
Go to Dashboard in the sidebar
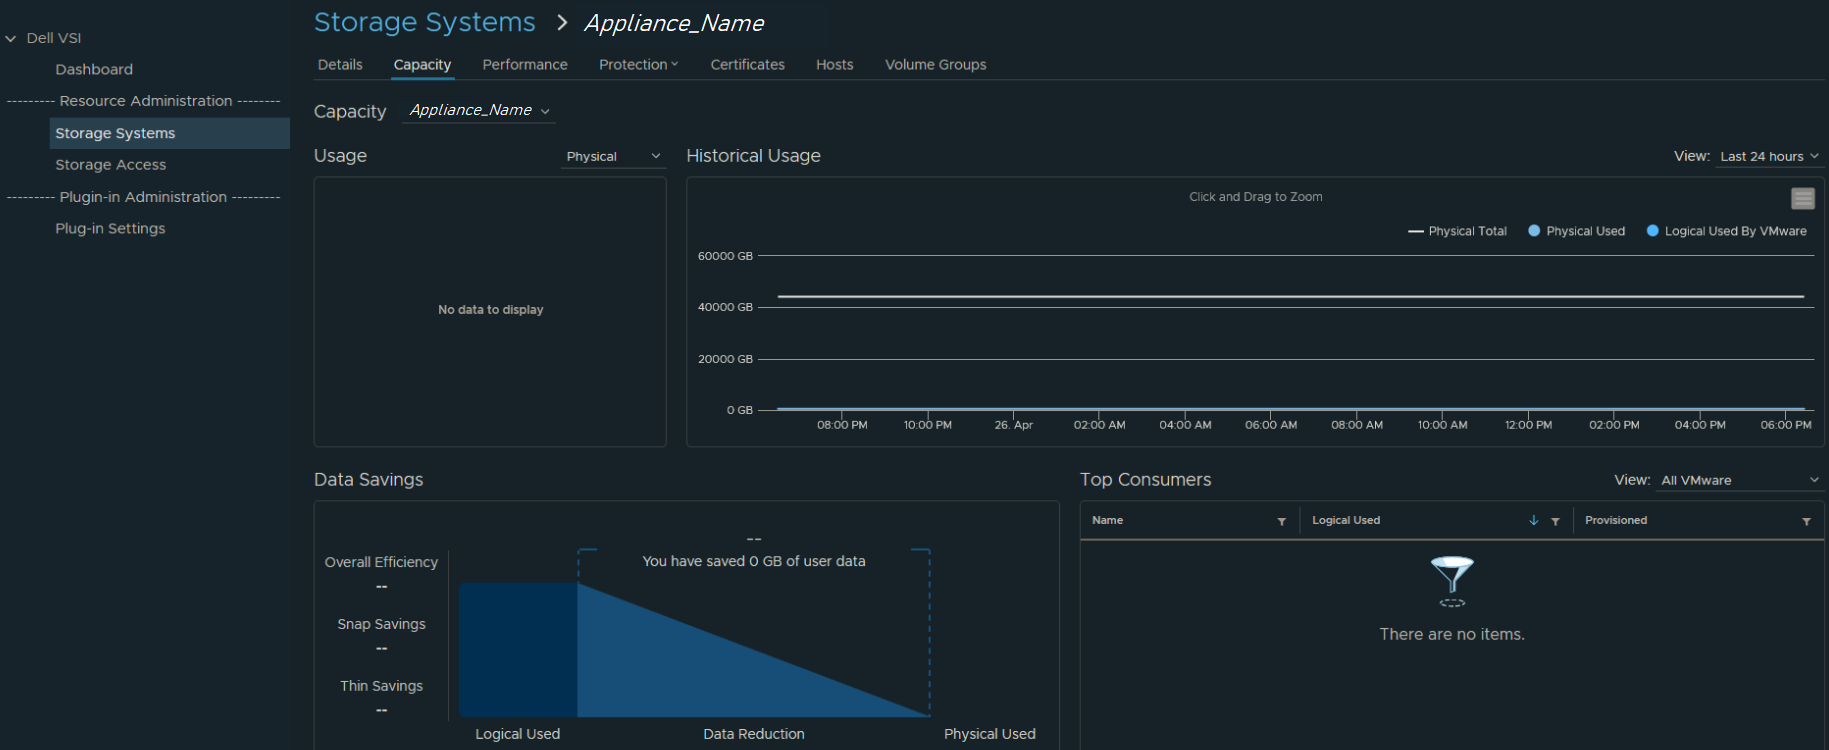(x=94, y=69)
